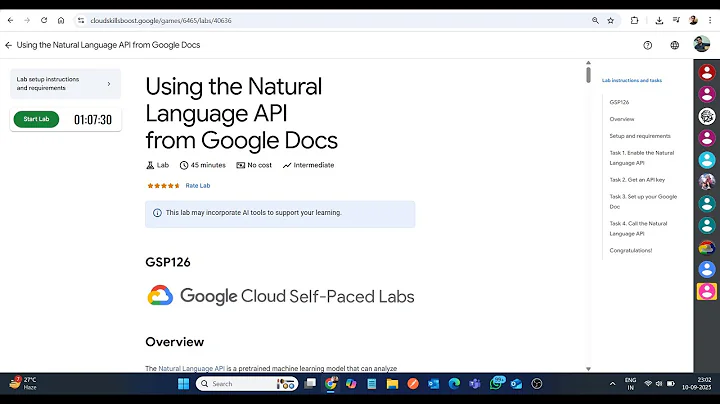Viewport: 720px width, 404px height.
Task: Open the help question mark icon
Action: (647, 45)
